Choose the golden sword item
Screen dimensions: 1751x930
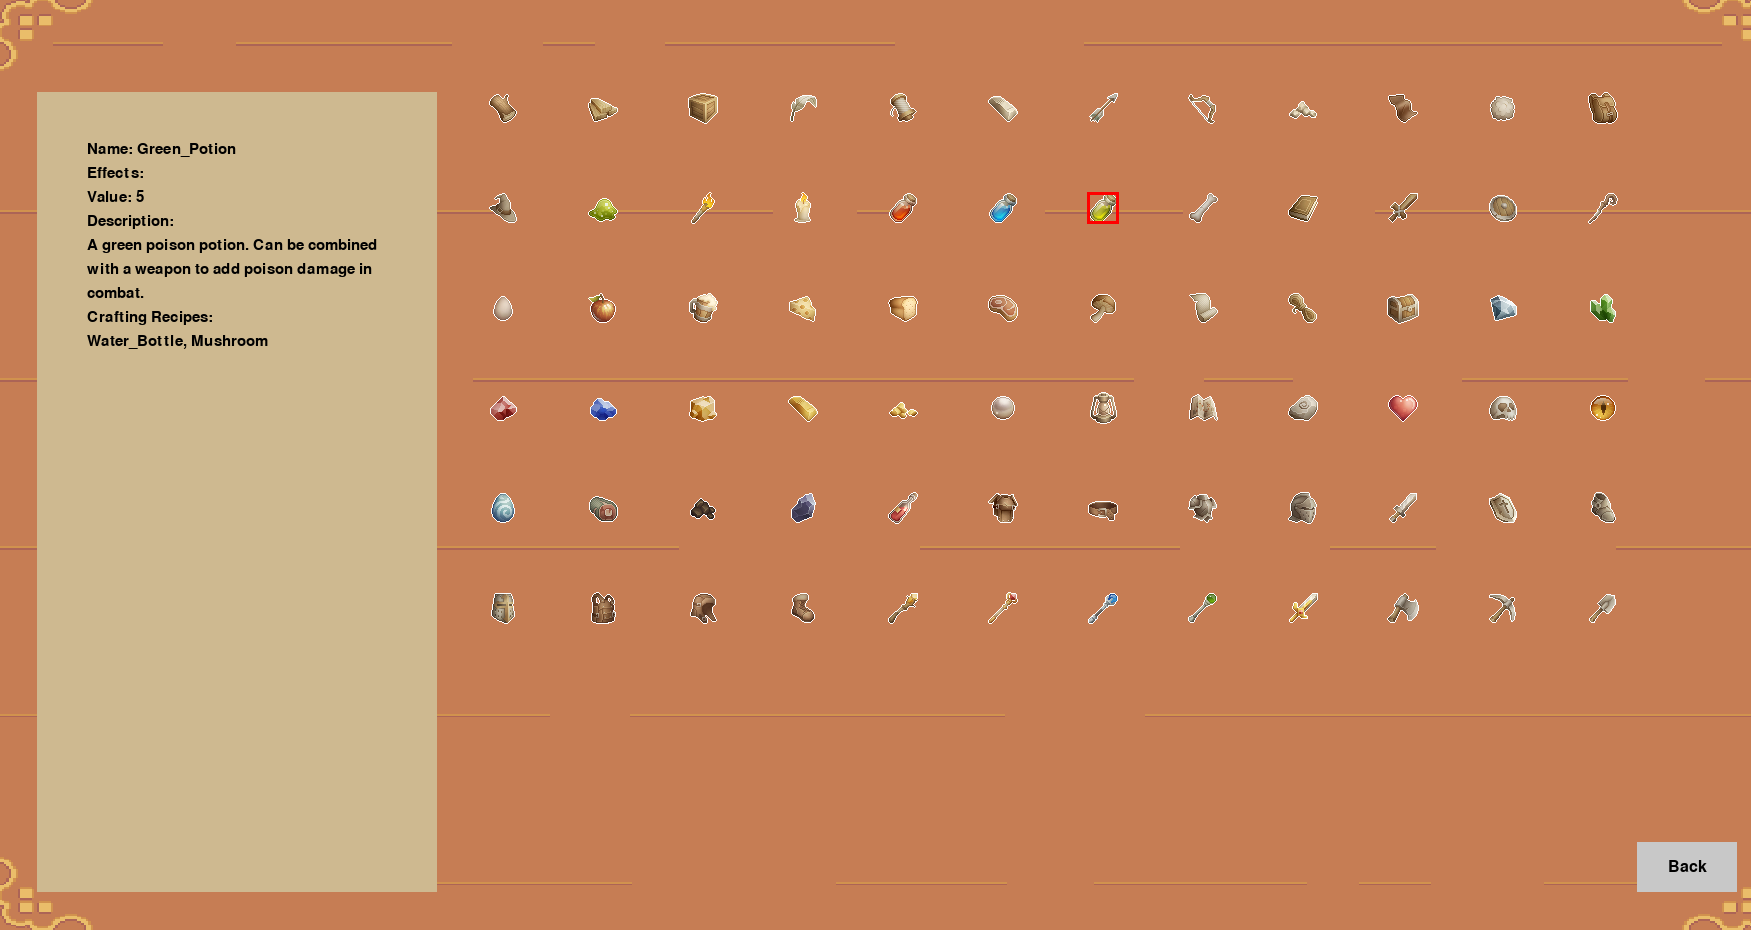pyautogui.click(x=1303, y=608)
